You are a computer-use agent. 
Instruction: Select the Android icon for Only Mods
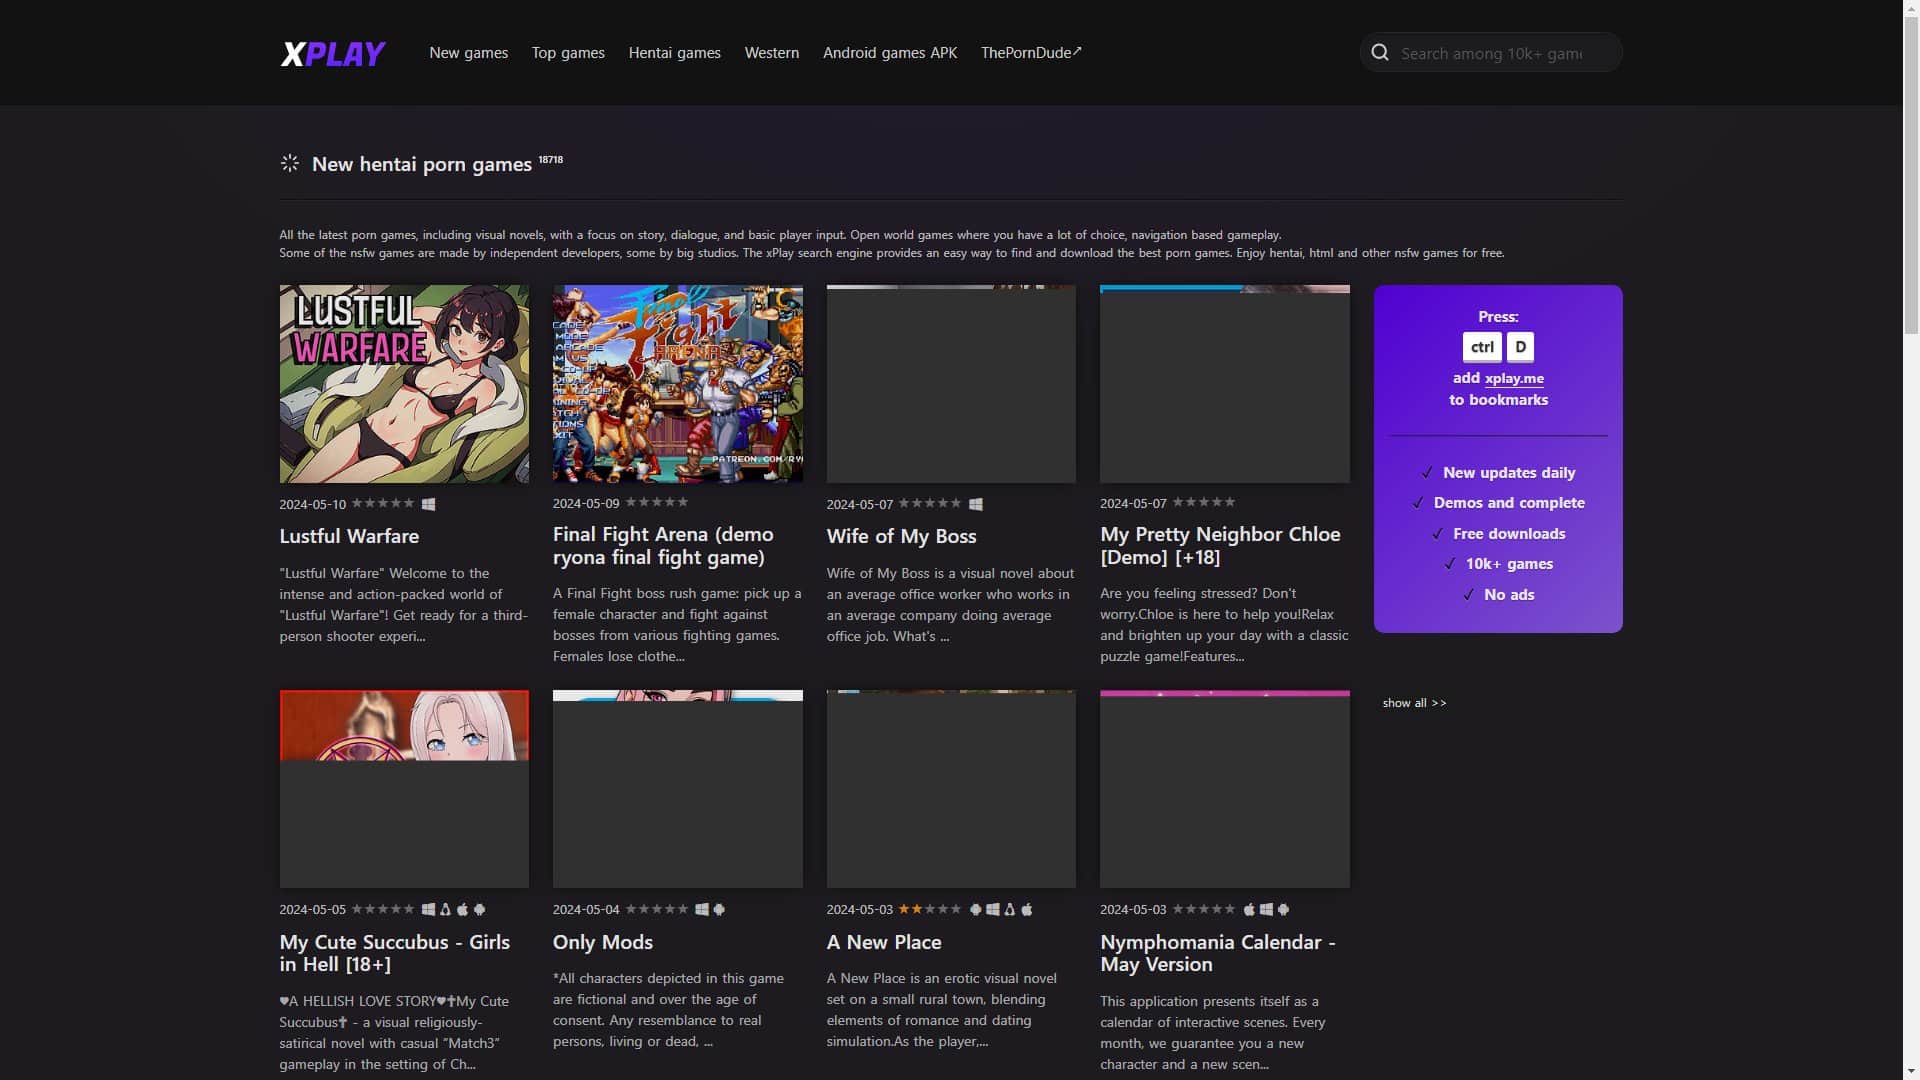(x=719, y=909)
